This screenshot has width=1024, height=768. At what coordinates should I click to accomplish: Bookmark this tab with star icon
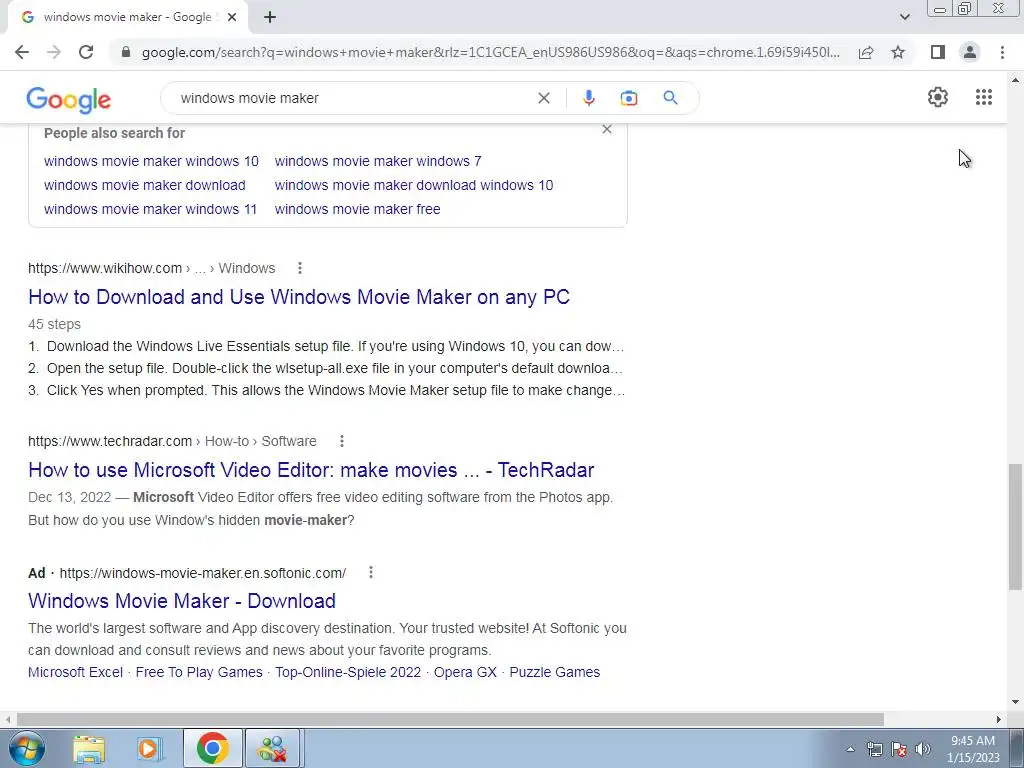[898, 52]
